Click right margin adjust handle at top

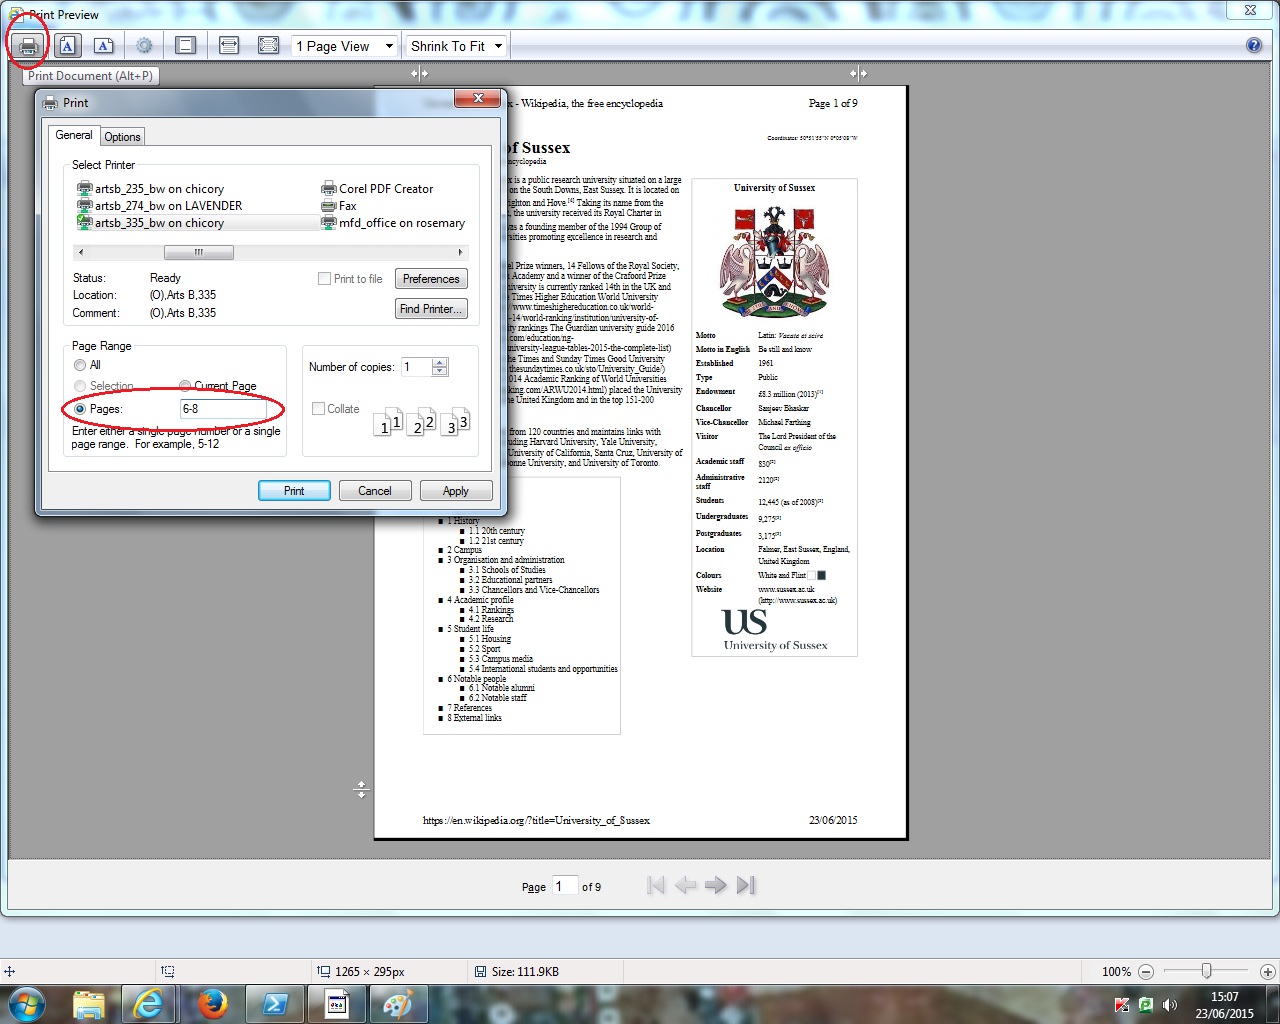coord(858,73)
